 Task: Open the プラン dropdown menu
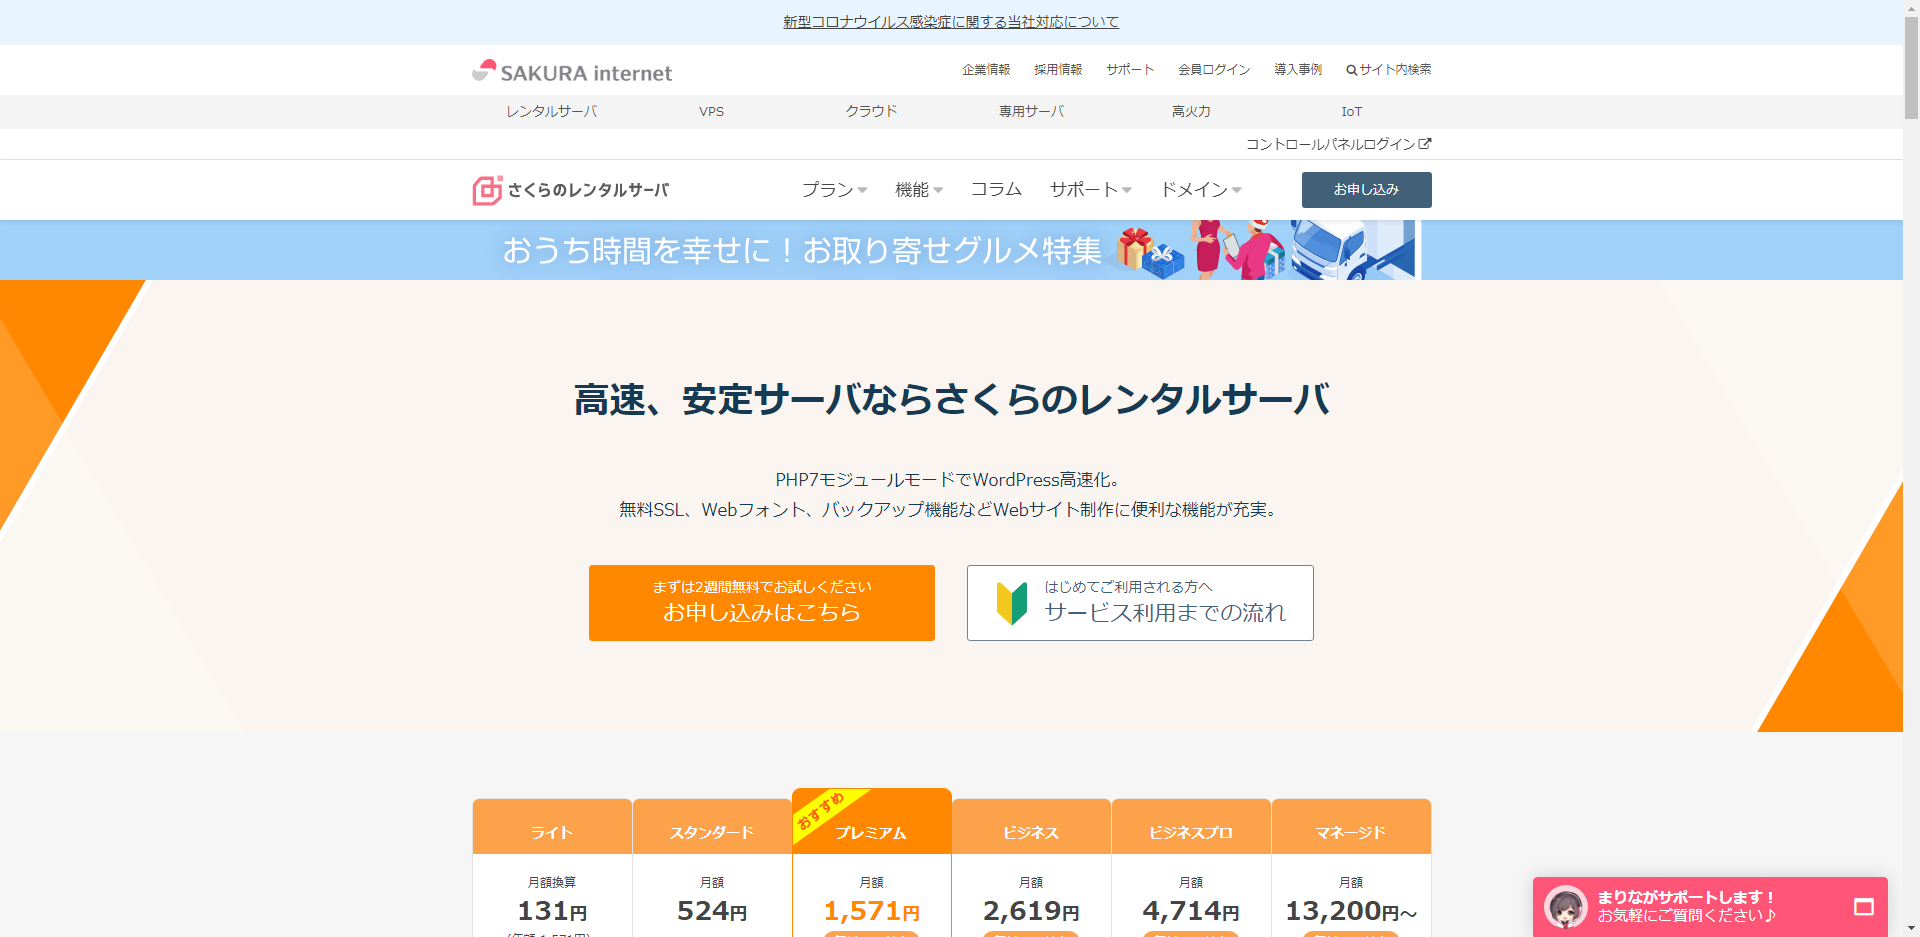pos(834,190)
